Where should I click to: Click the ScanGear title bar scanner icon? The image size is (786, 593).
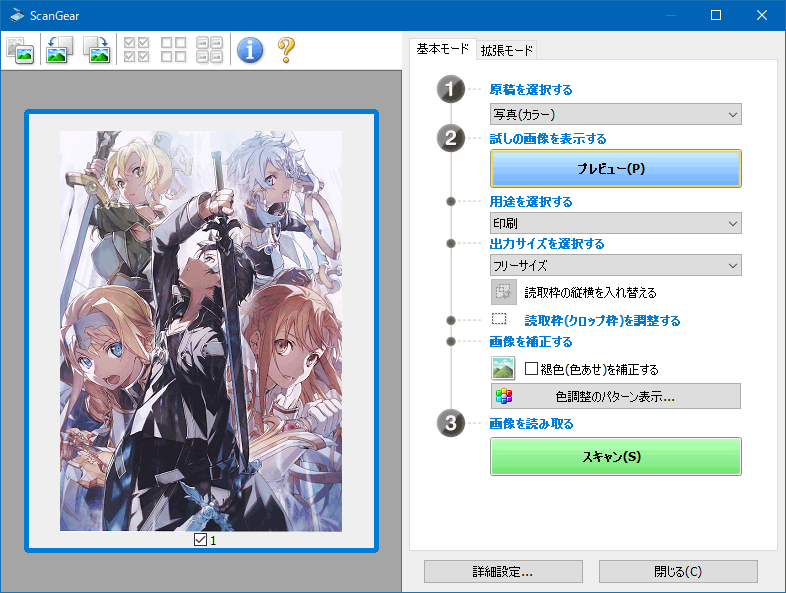point(17,15)
